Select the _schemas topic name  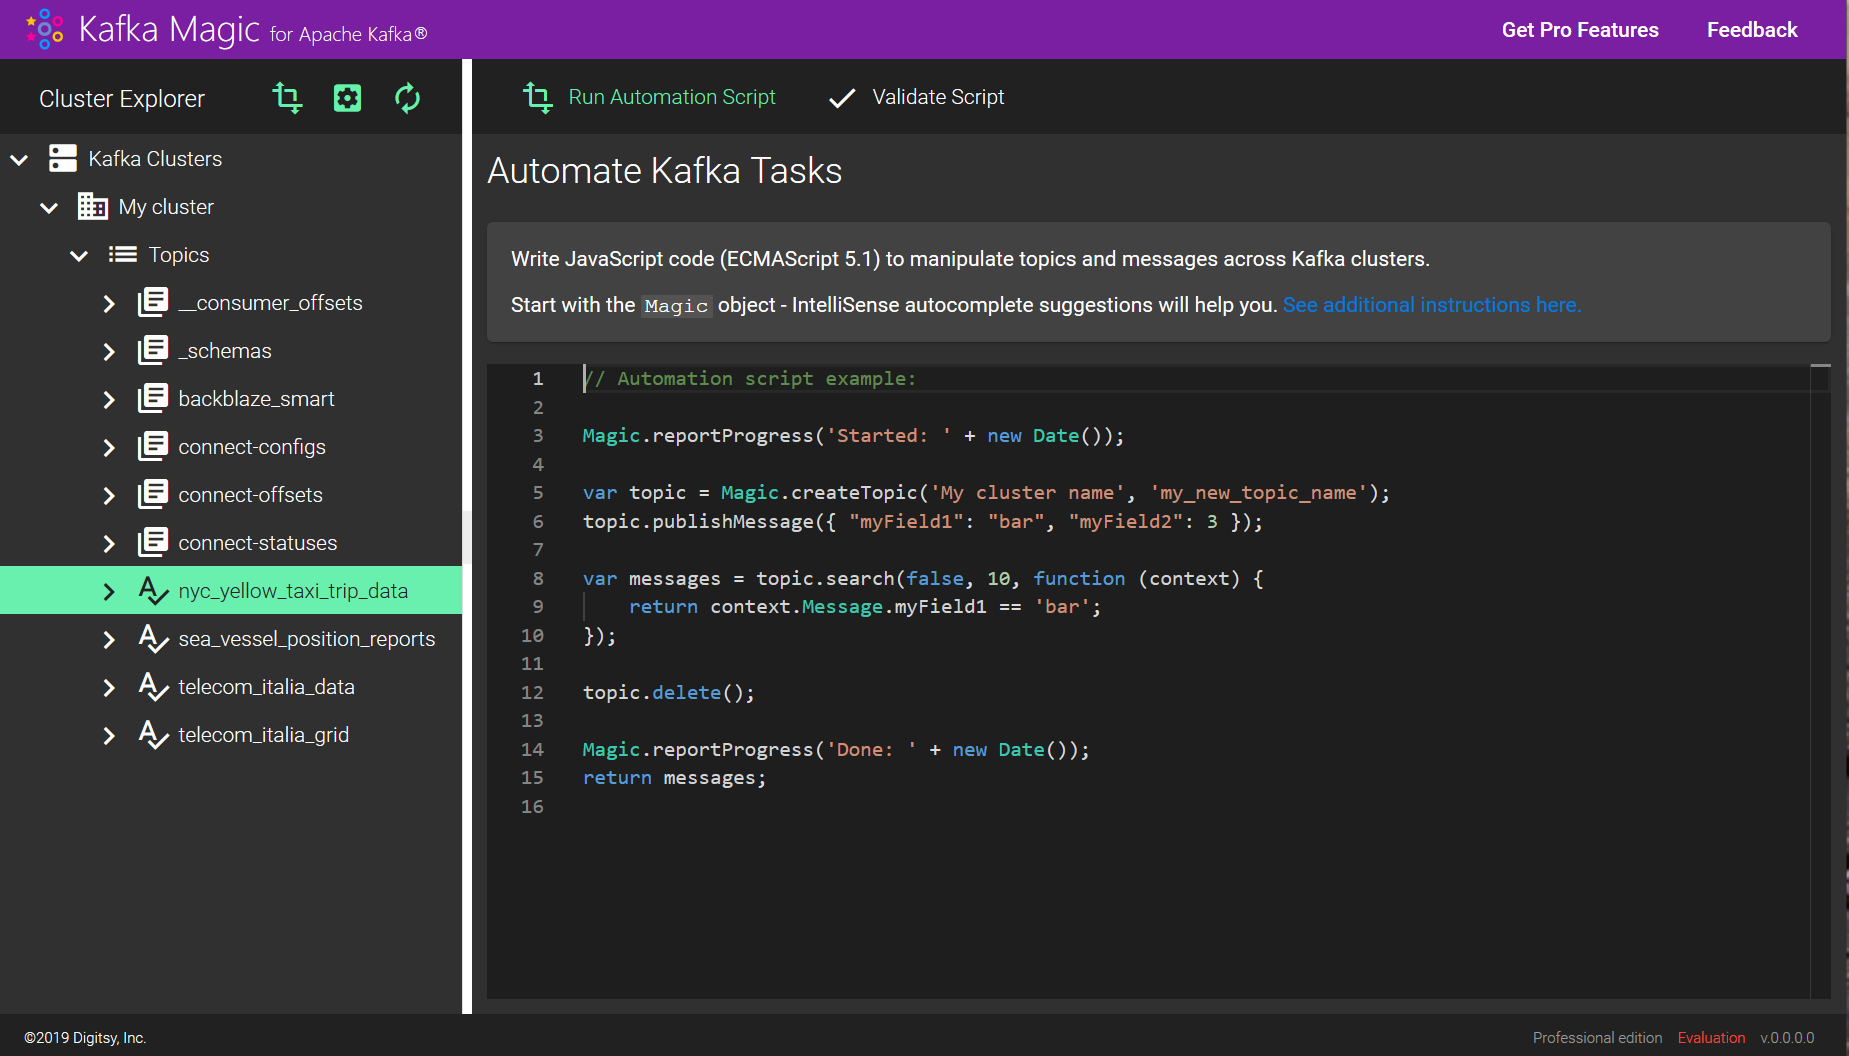225,351
